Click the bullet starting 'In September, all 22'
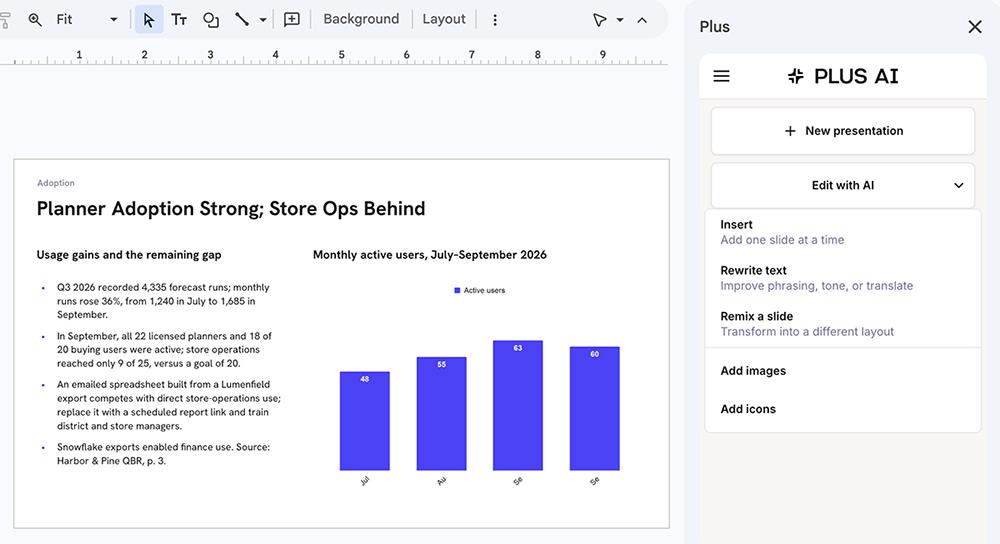Image resolution: width=1000 pixels, height=544 pixels. pos(165,349)
